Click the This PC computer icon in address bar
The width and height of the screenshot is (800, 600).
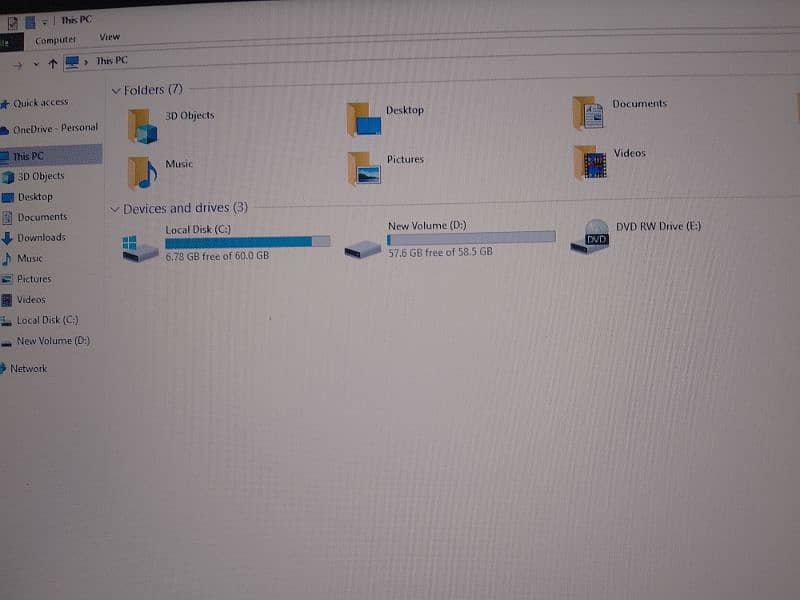click(72, 63)
